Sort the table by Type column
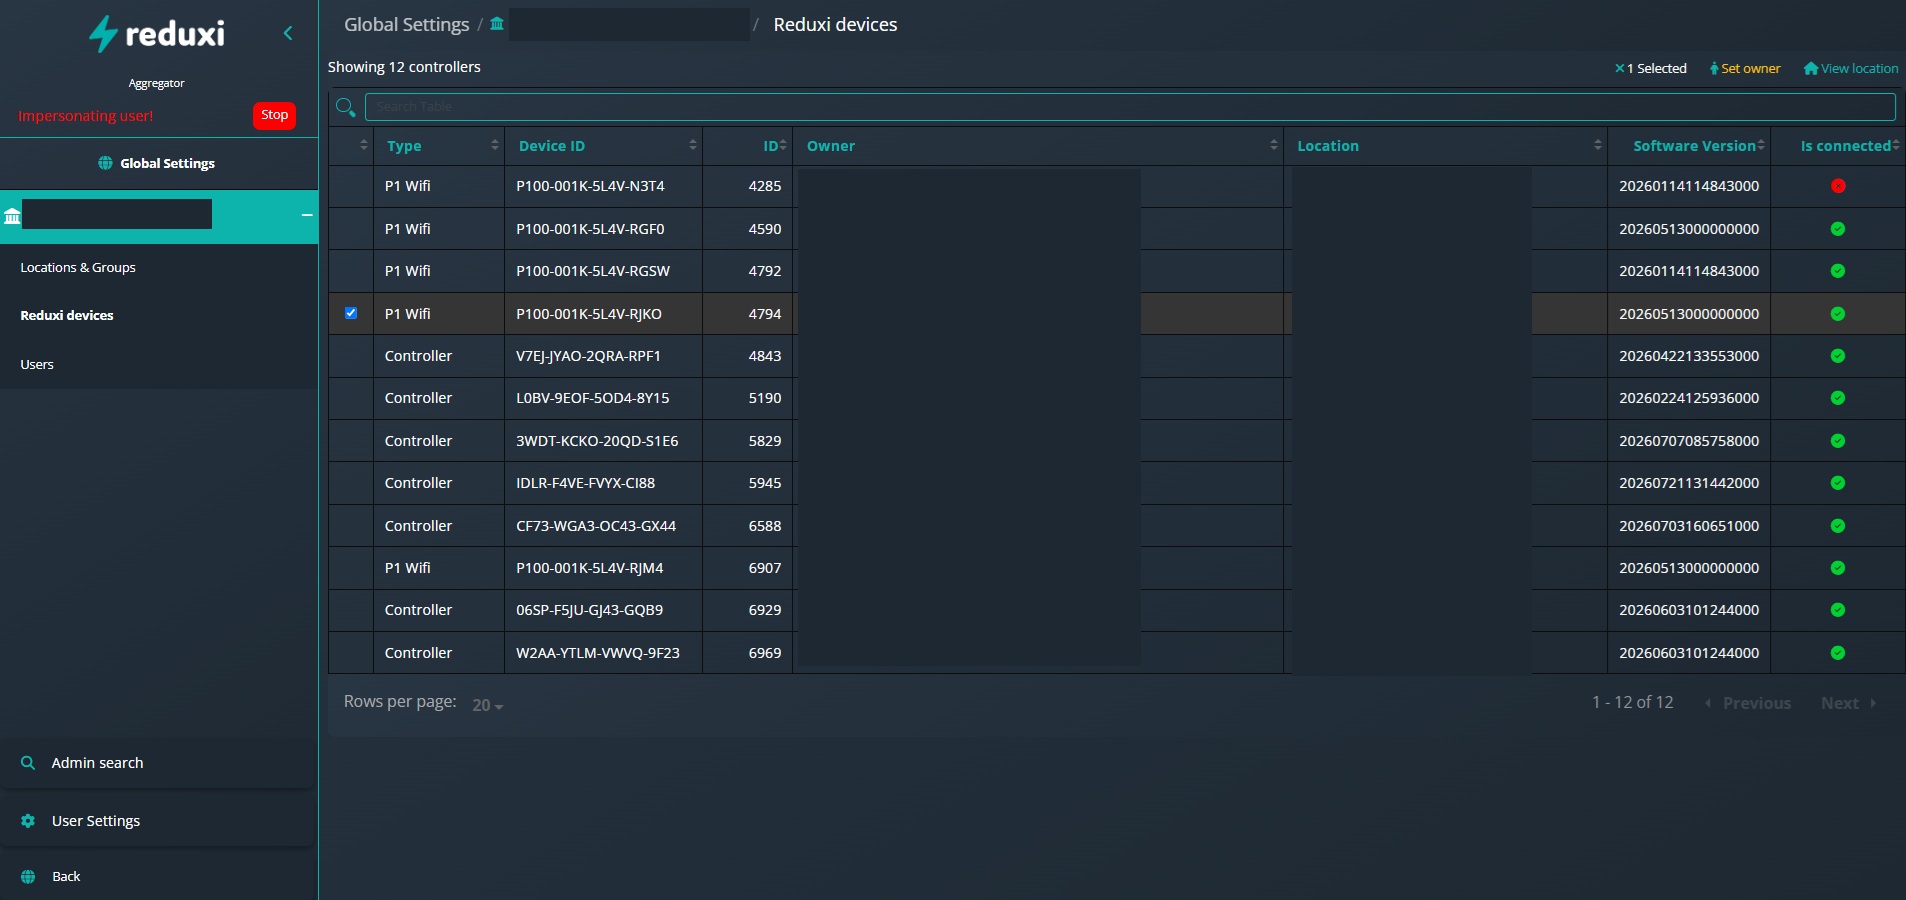 (439, 146)
